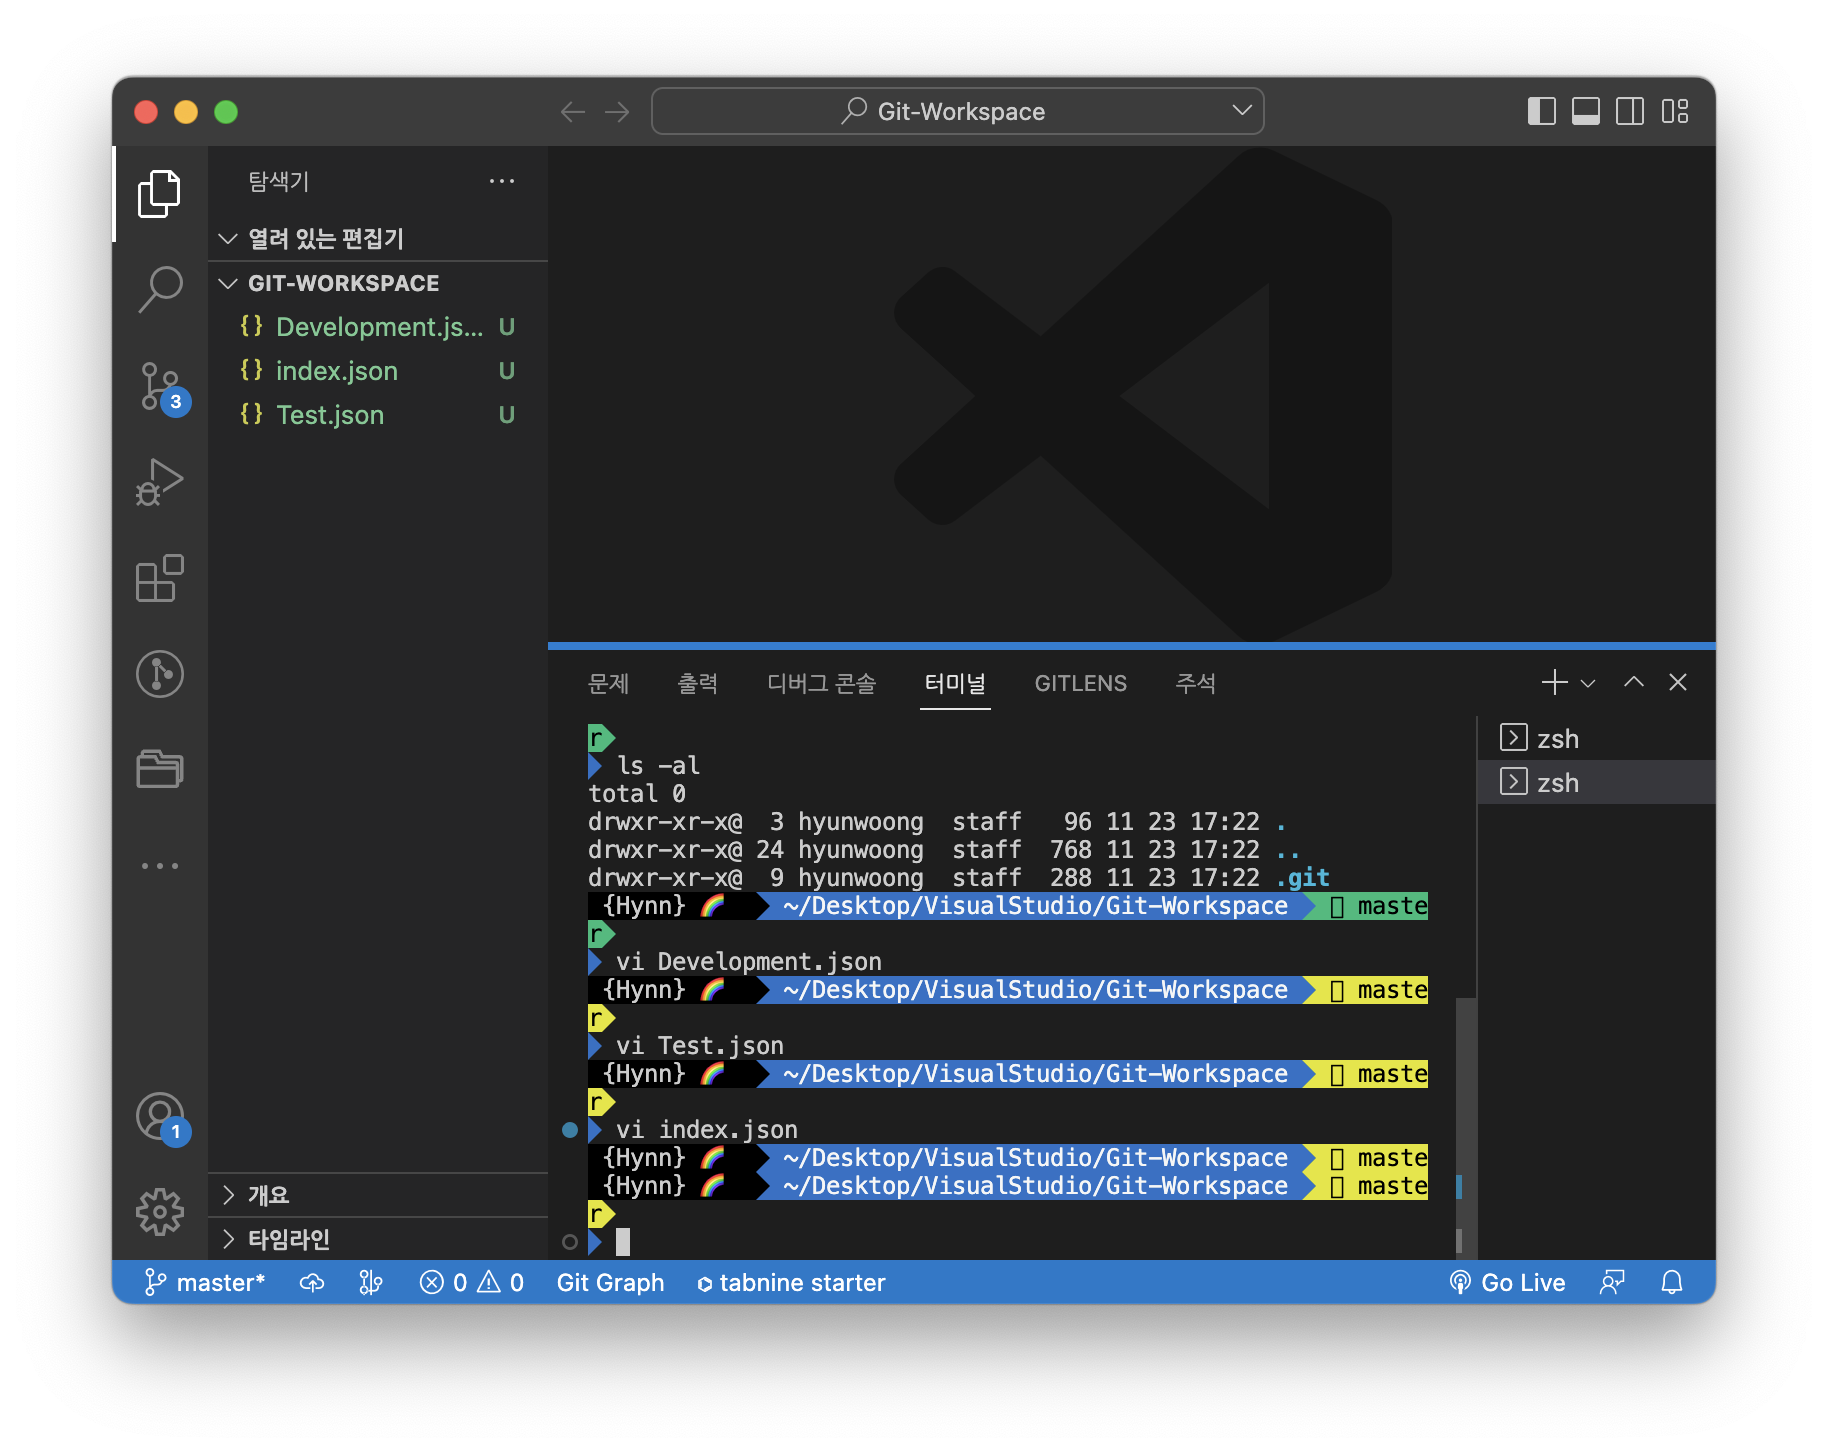The image size is (1828, 1452).
Task: Open the Test.json file
Action: [378, 415]
